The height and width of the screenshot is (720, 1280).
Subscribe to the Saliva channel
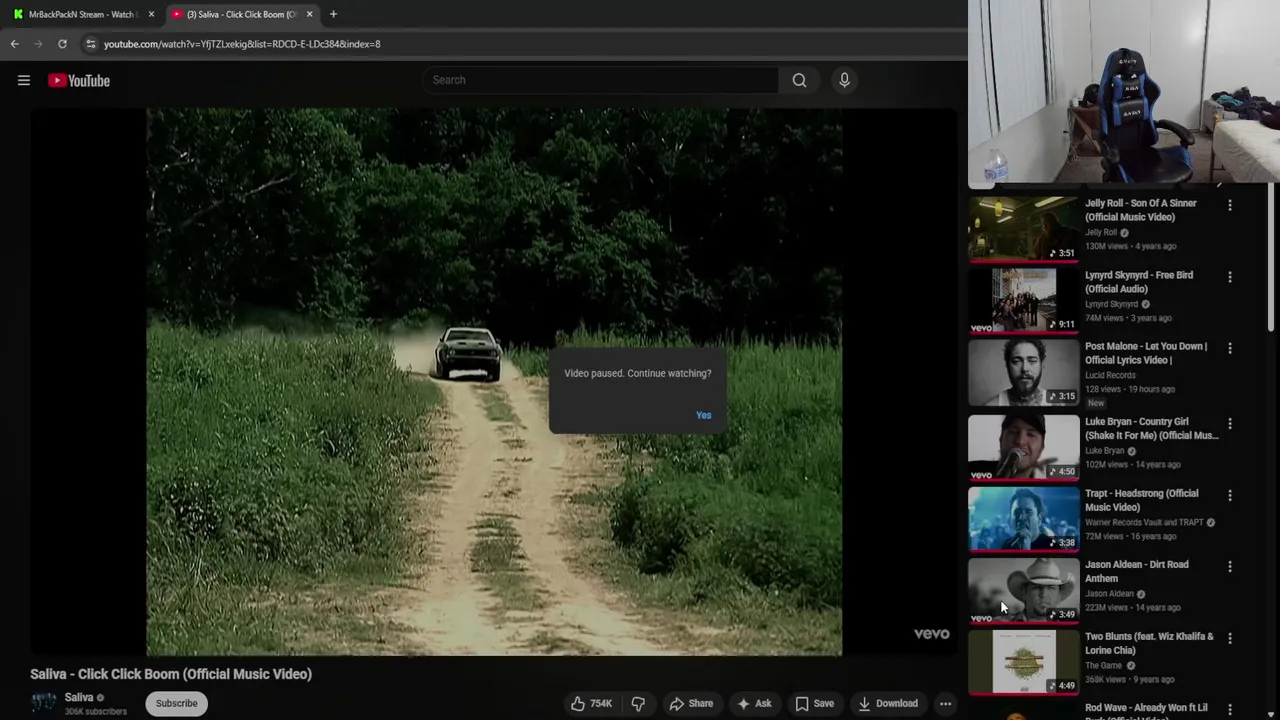coord(176,703)
